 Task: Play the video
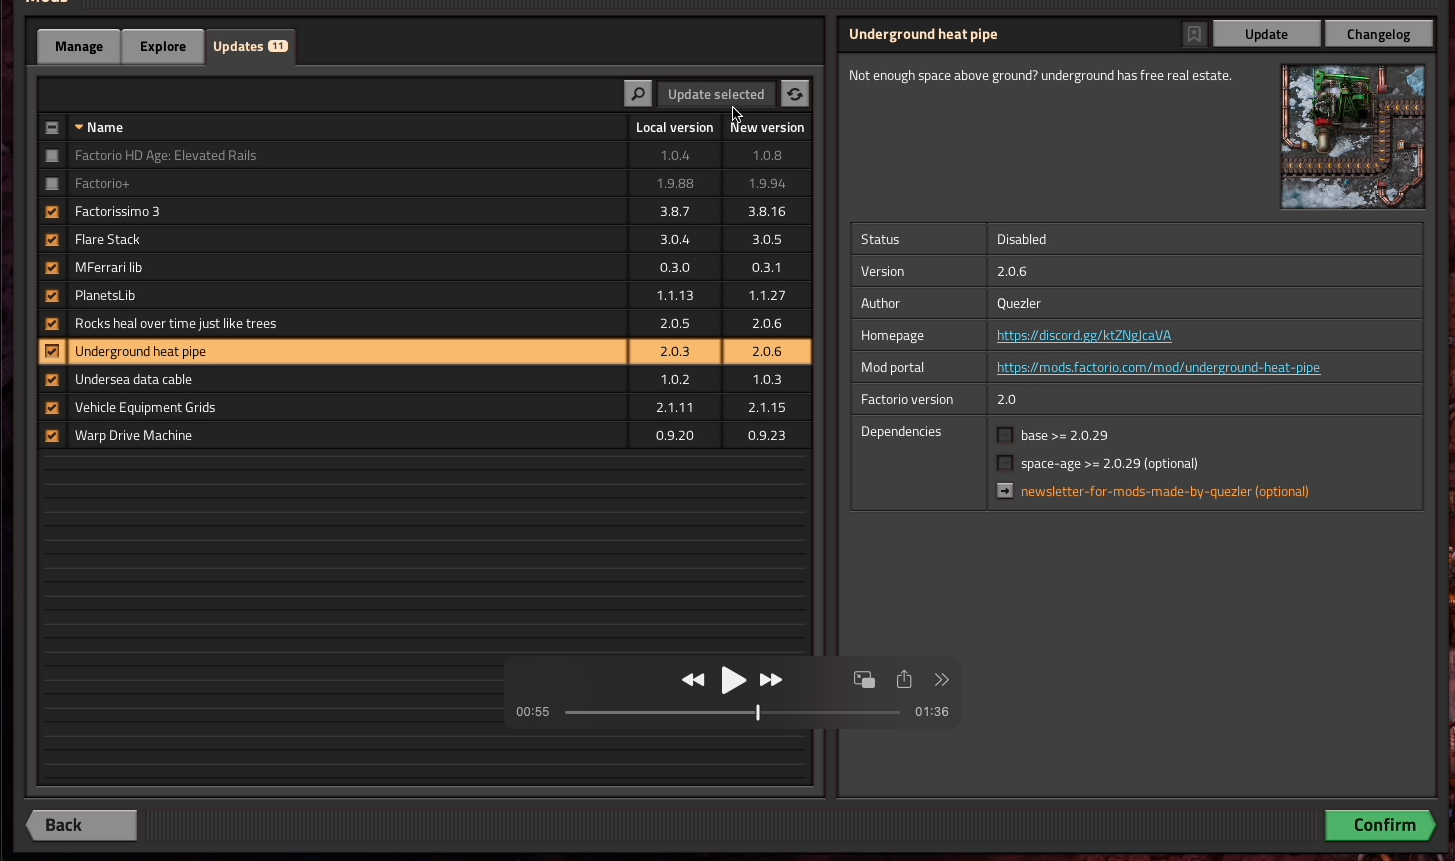(x=733, y=680)
